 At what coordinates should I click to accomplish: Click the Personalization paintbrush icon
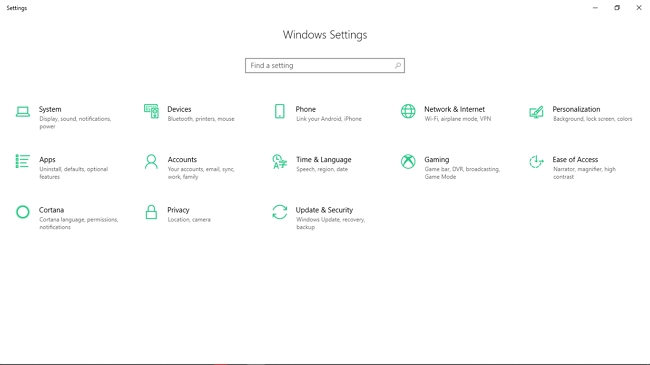pyautogui.click(x=536, y=112)
